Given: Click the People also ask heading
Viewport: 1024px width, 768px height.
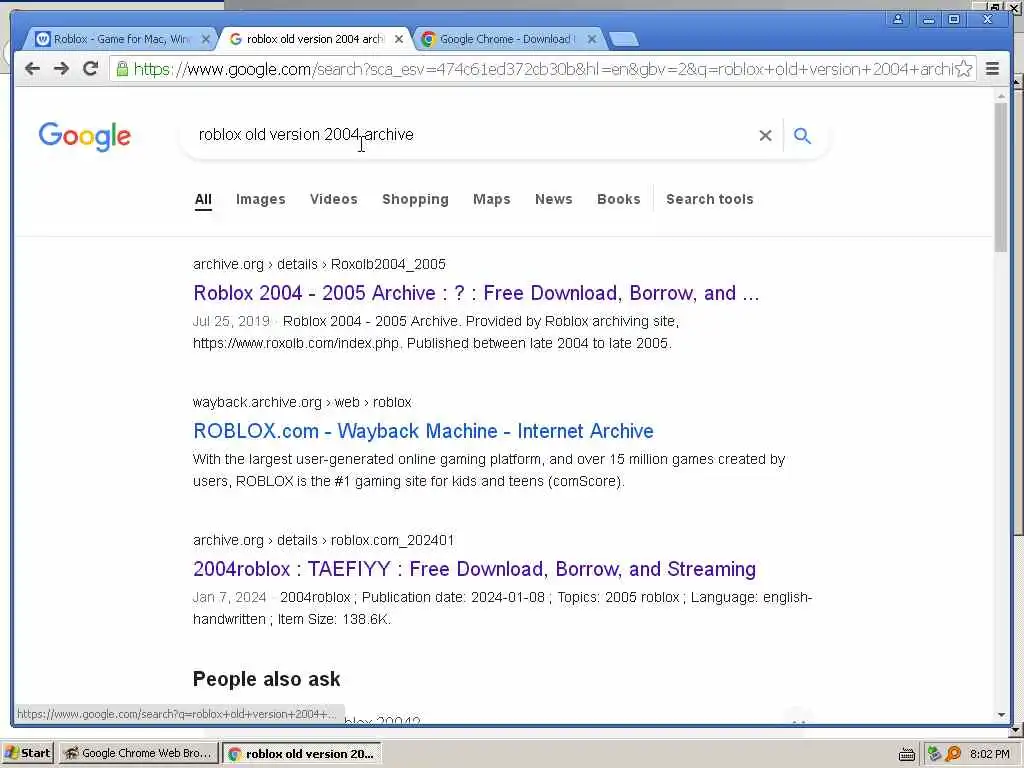Looking at the screenshot, I should point(266,679).
